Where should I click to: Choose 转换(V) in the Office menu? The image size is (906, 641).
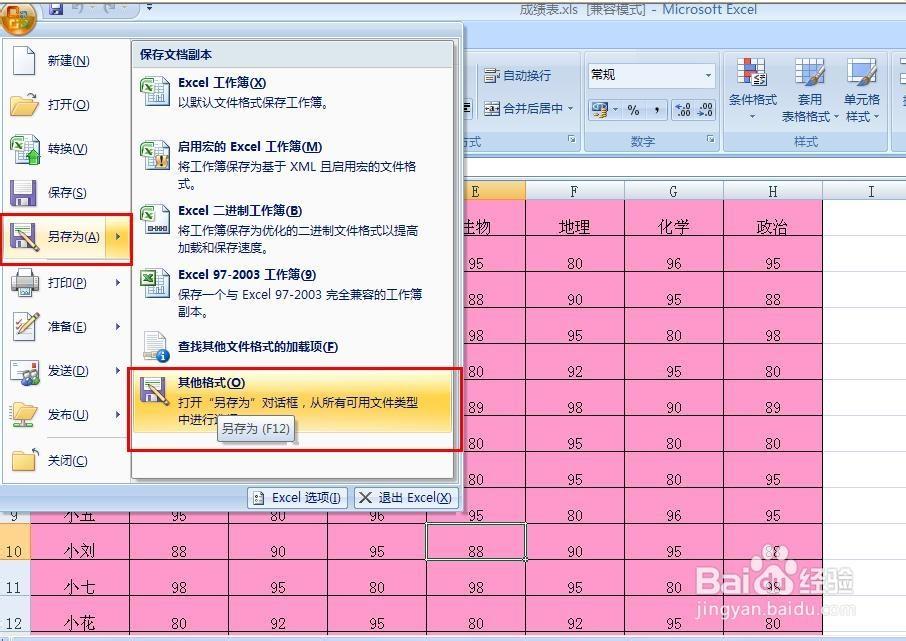[x=66, y=149]
